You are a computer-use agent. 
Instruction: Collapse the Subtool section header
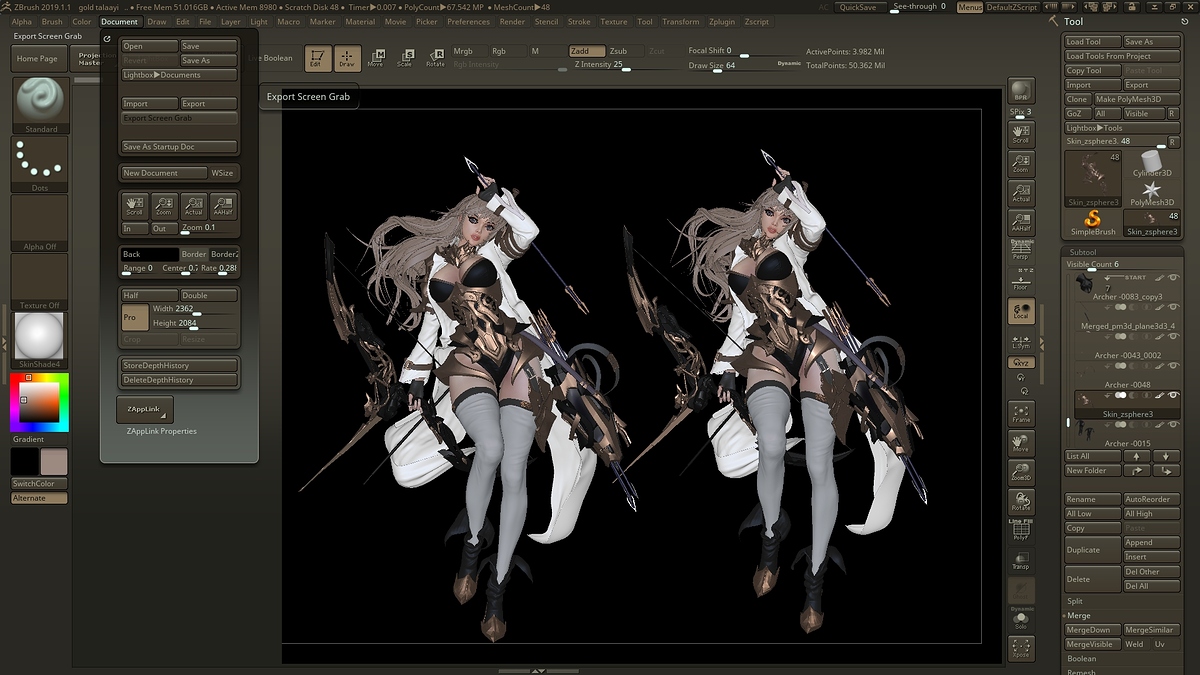1083,251
